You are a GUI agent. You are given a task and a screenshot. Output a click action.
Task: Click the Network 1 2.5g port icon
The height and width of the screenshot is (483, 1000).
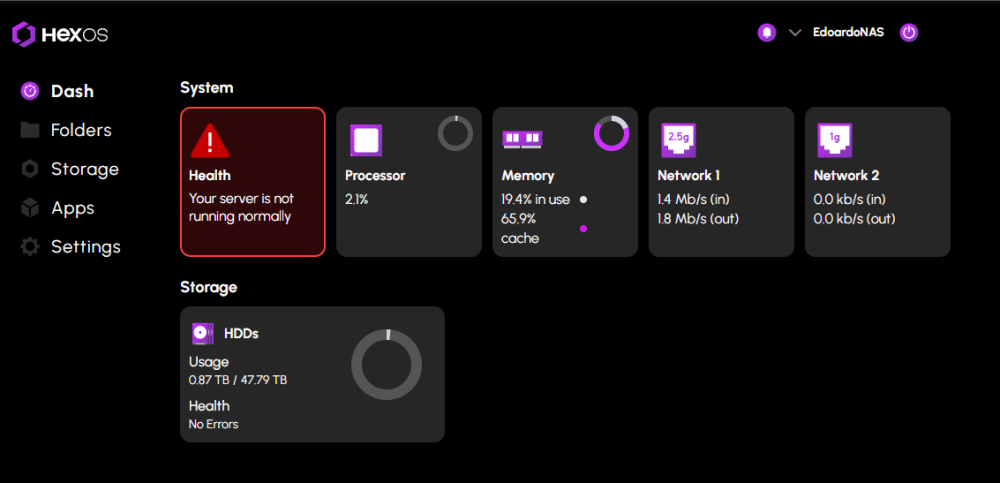click(678, 139)
